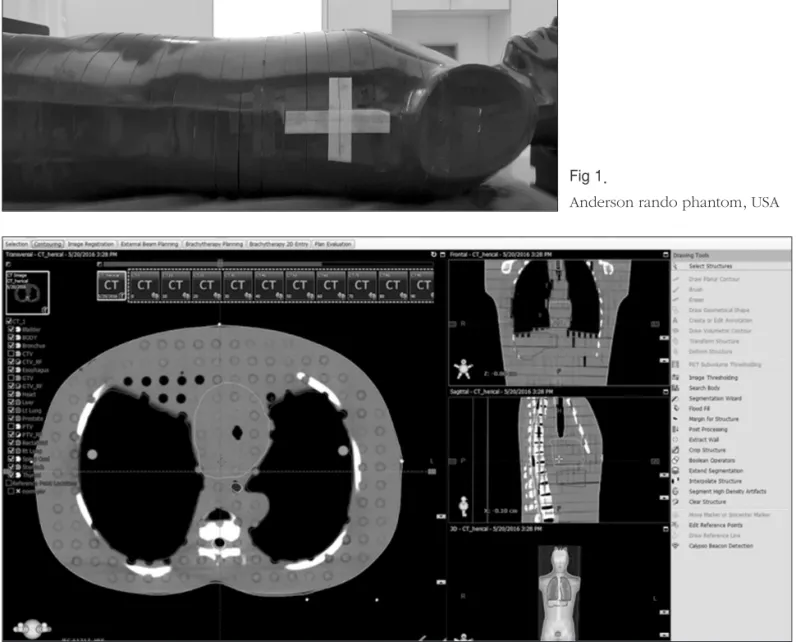Click the Eraser tool icon
796x642 pixels.
tap(676, 300)
